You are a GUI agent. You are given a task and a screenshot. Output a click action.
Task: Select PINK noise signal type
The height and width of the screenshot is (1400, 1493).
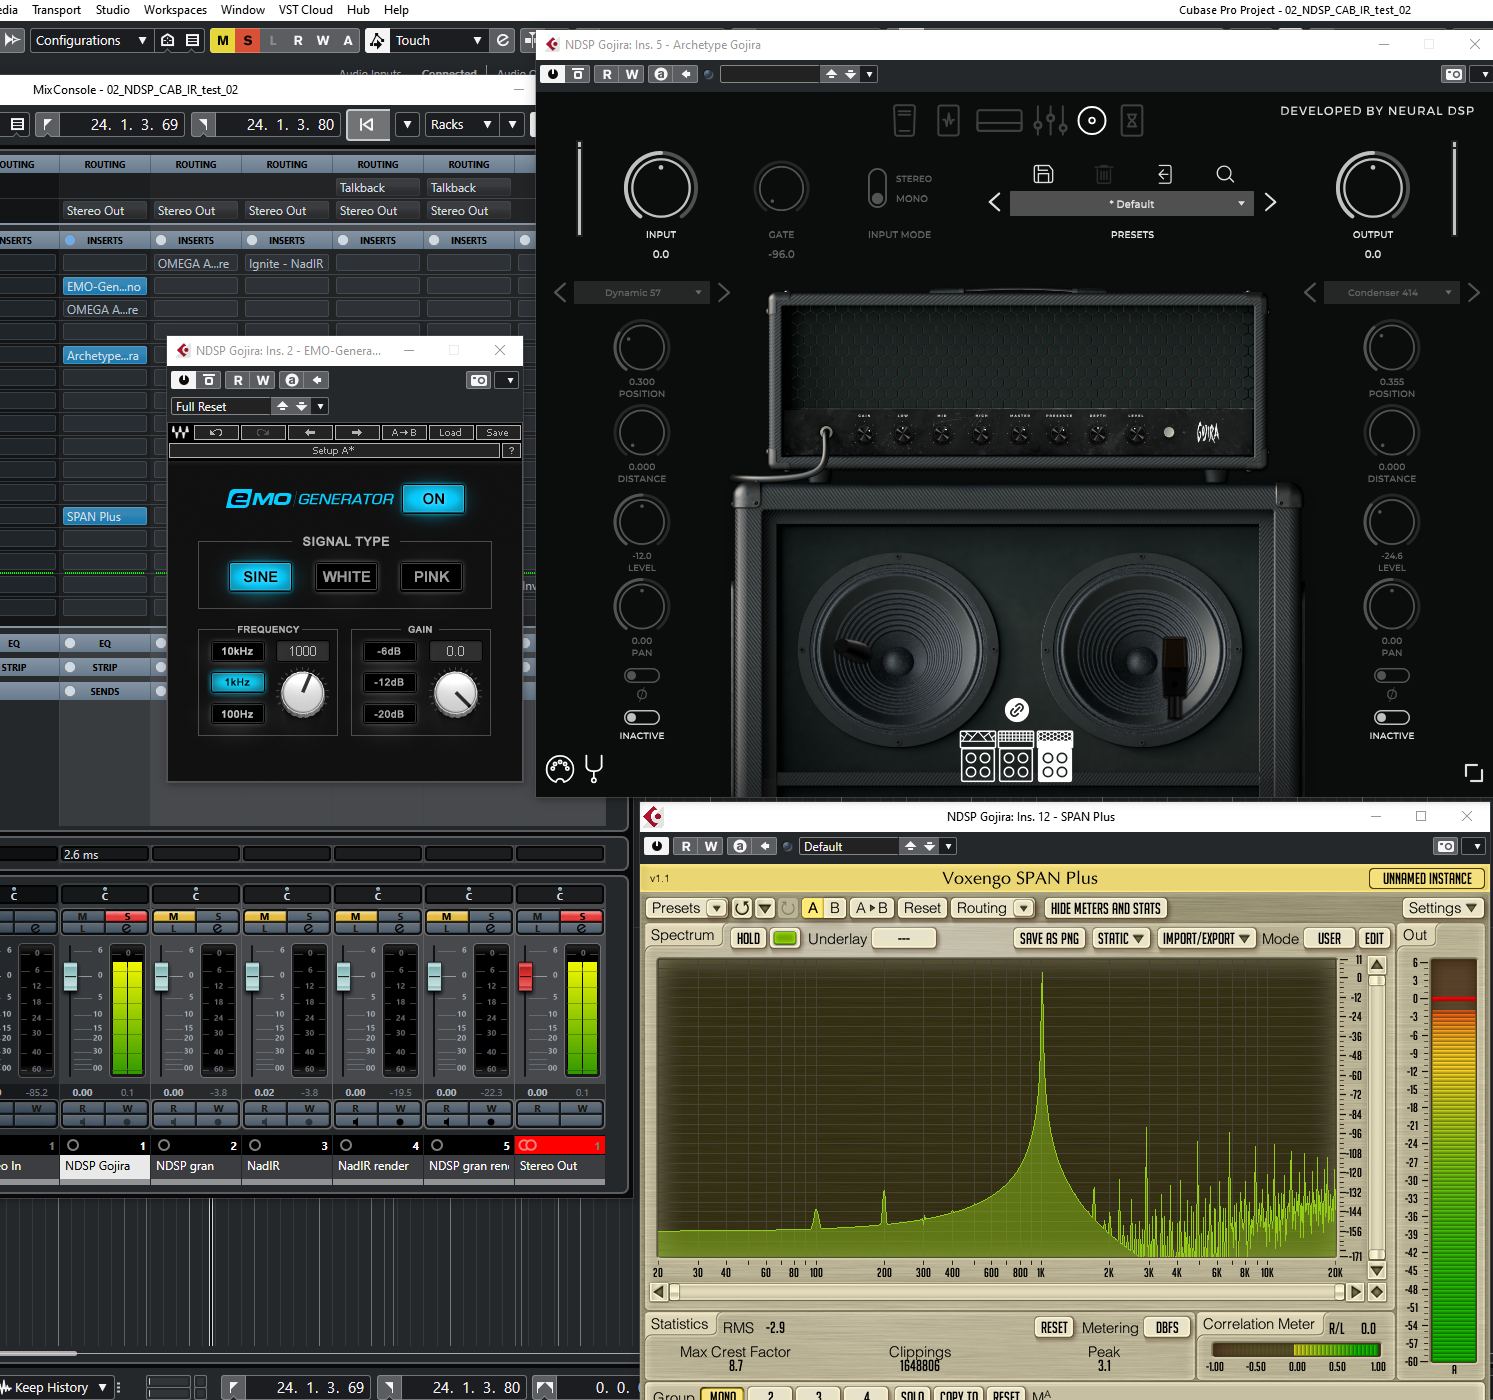pos(431,577)
